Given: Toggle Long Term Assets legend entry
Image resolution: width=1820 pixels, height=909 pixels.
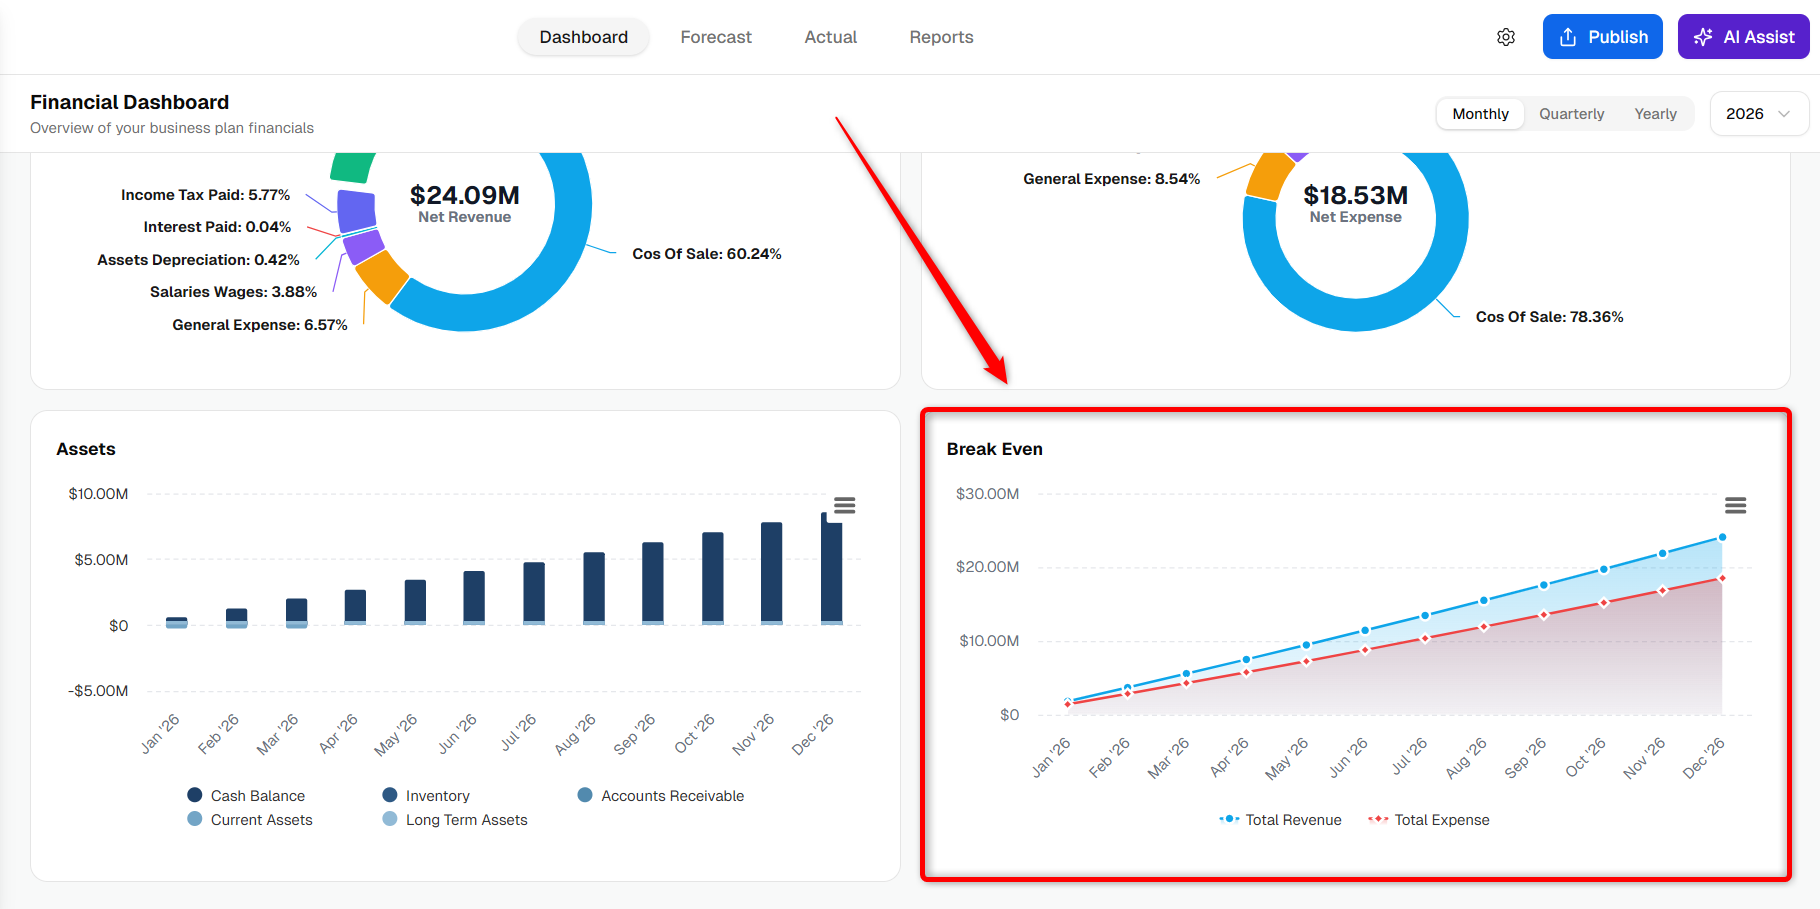Looking at the screenshot, I should (x=455, y=819).
